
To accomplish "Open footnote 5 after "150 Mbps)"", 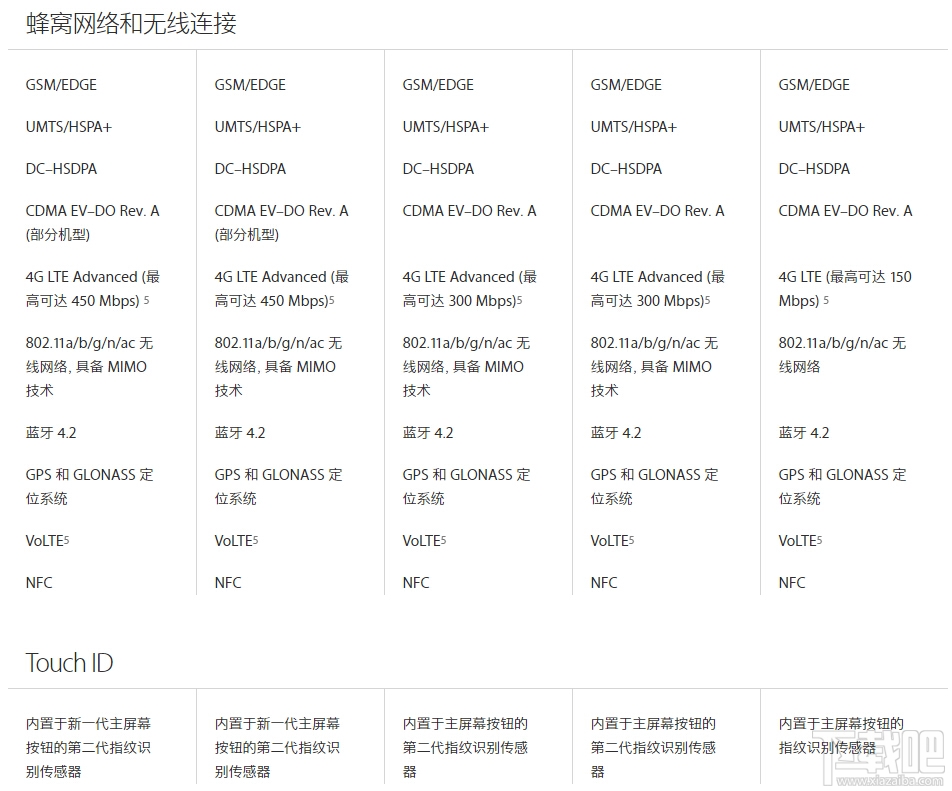I will [x=826, y=300].
